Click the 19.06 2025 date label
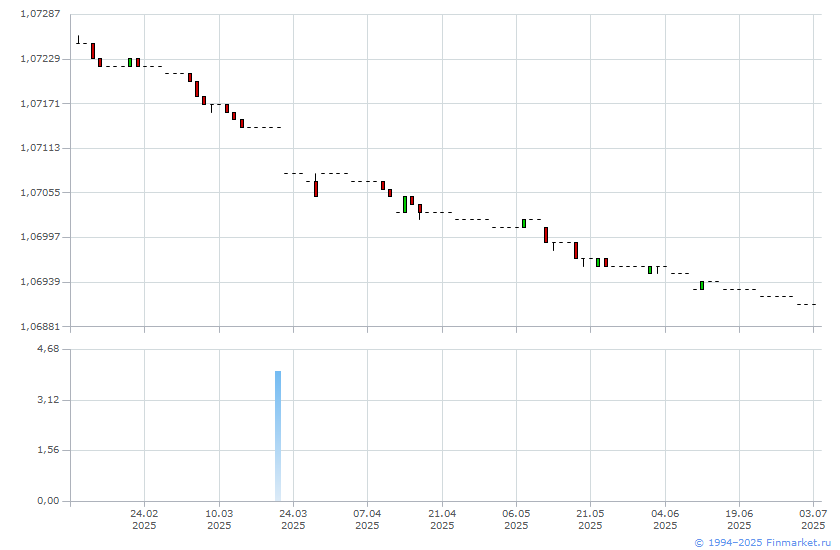 739,519
